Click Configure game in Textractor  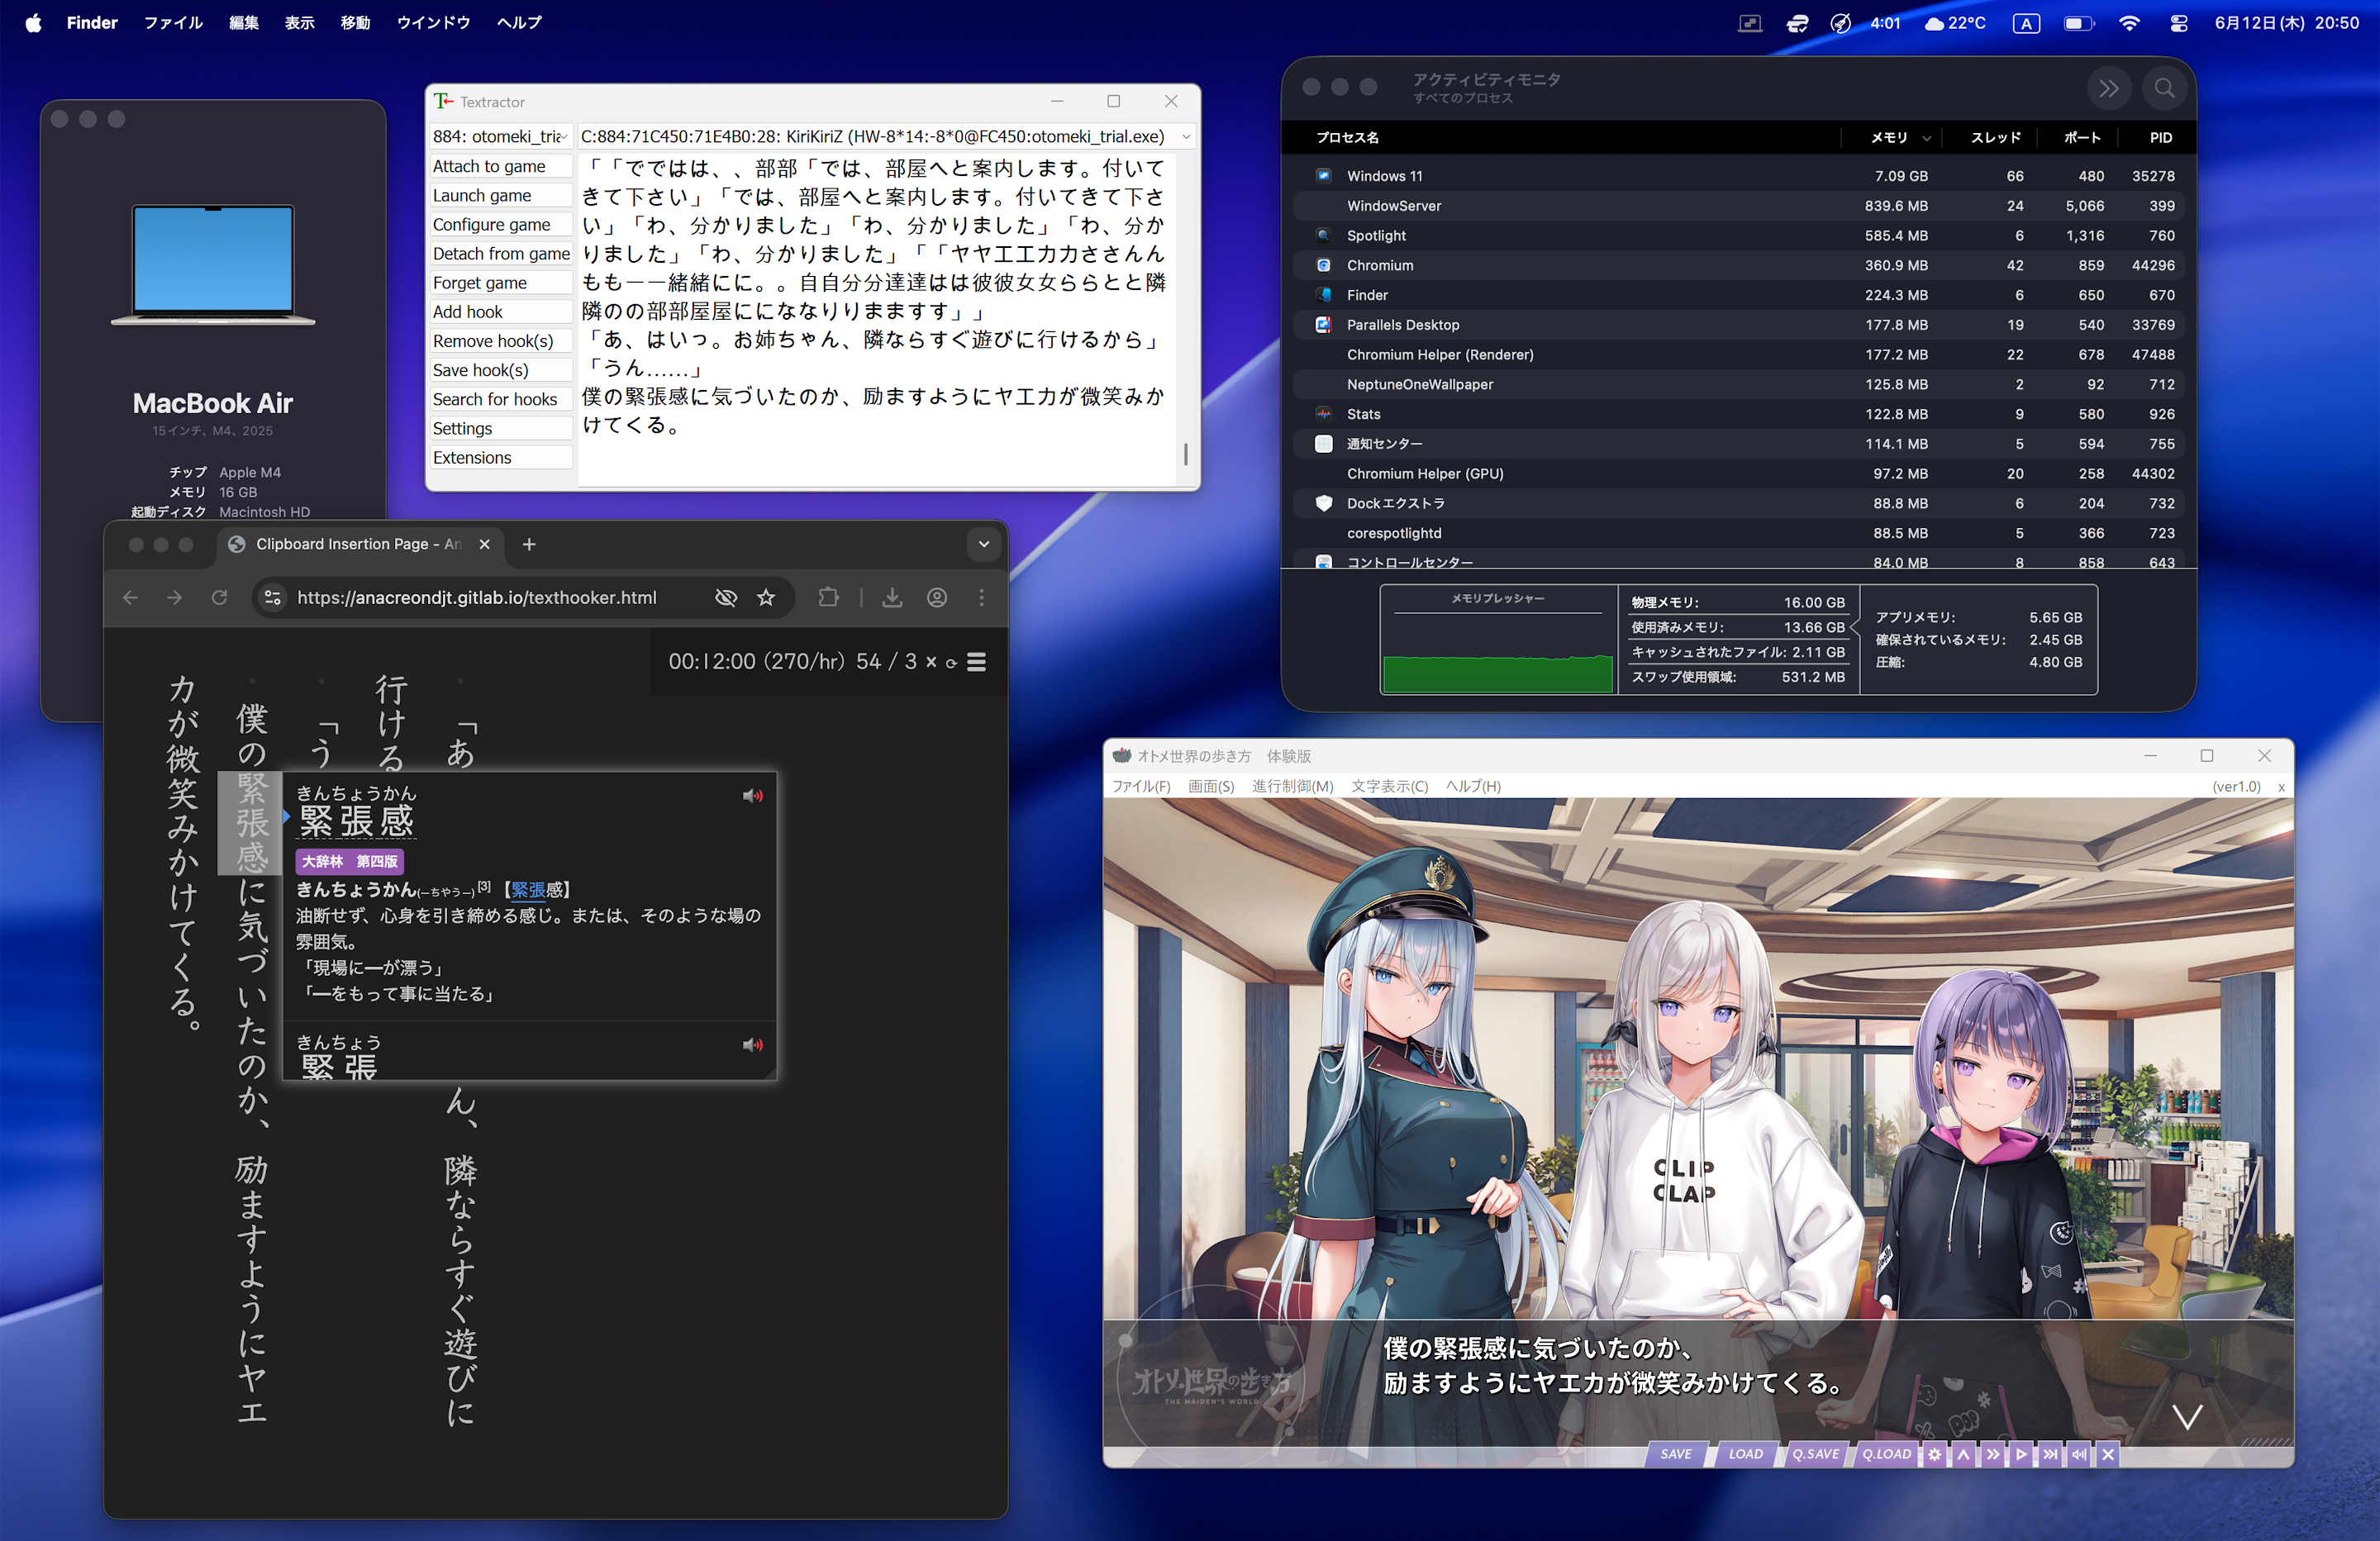click(501, 224)
